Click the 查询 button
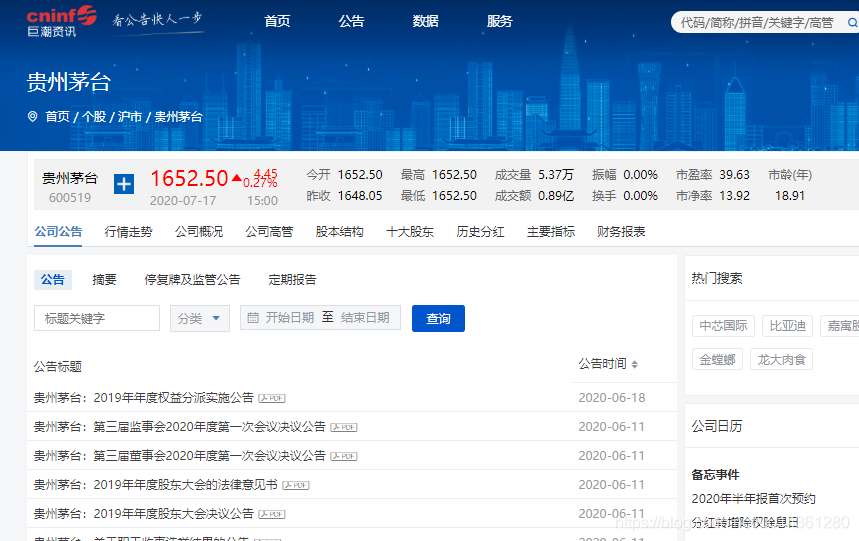 438,319
